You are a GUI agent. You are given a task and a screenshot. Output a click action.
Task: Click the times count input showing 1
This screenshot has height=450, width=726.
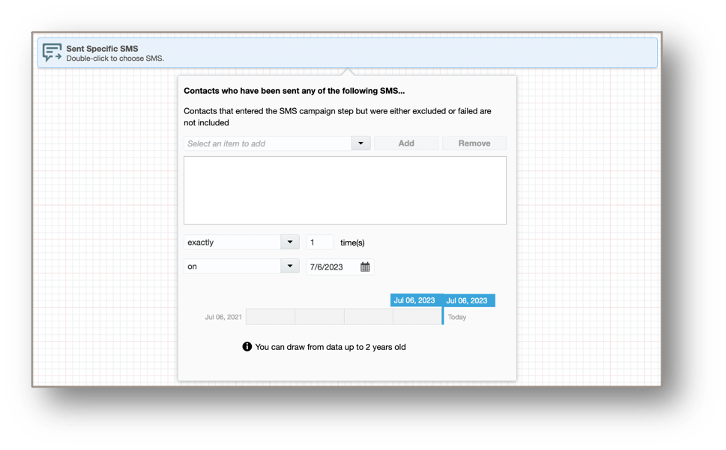point(319,242)
